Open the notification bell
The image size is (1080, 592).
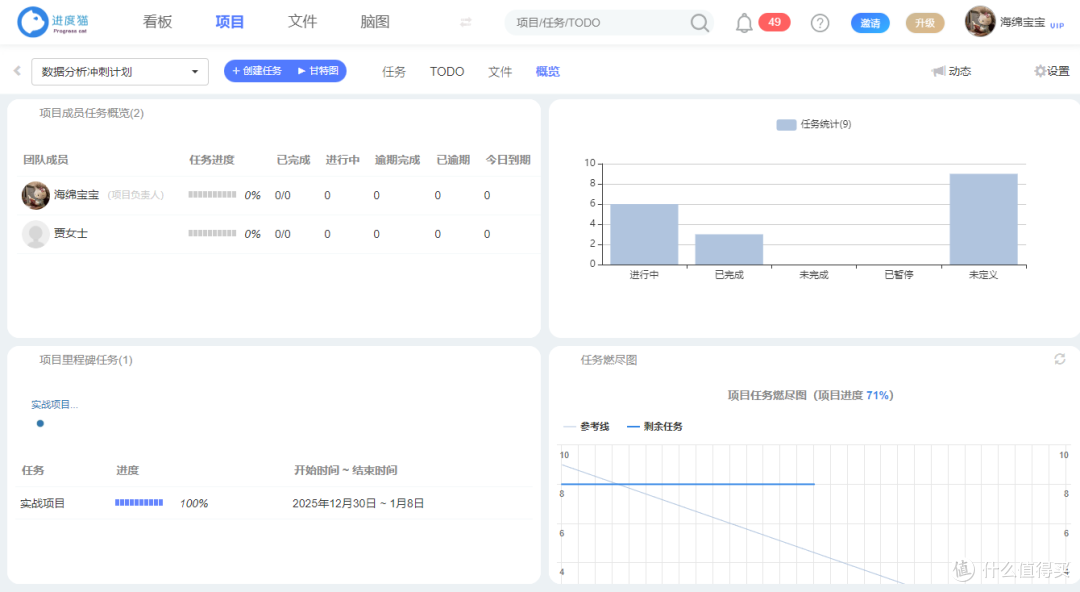pyautogui.click(x=744, y=23)
